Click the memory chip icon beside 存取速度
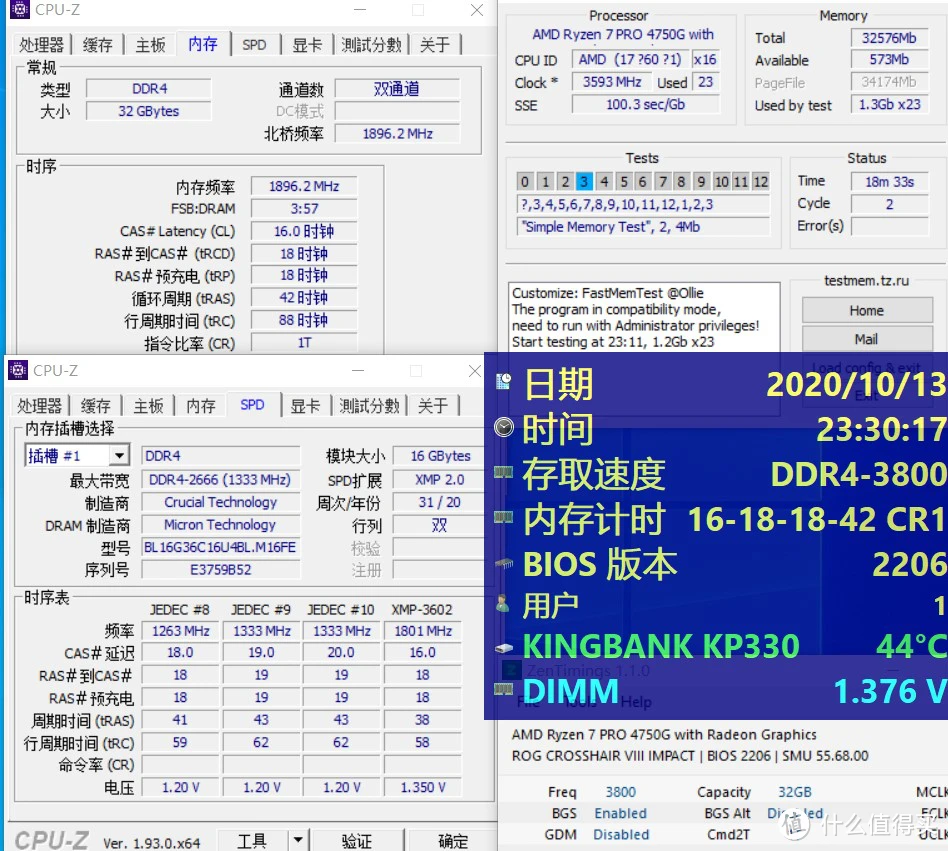The width and height of the screenshot is (948, 851). [x=504, y=474]
